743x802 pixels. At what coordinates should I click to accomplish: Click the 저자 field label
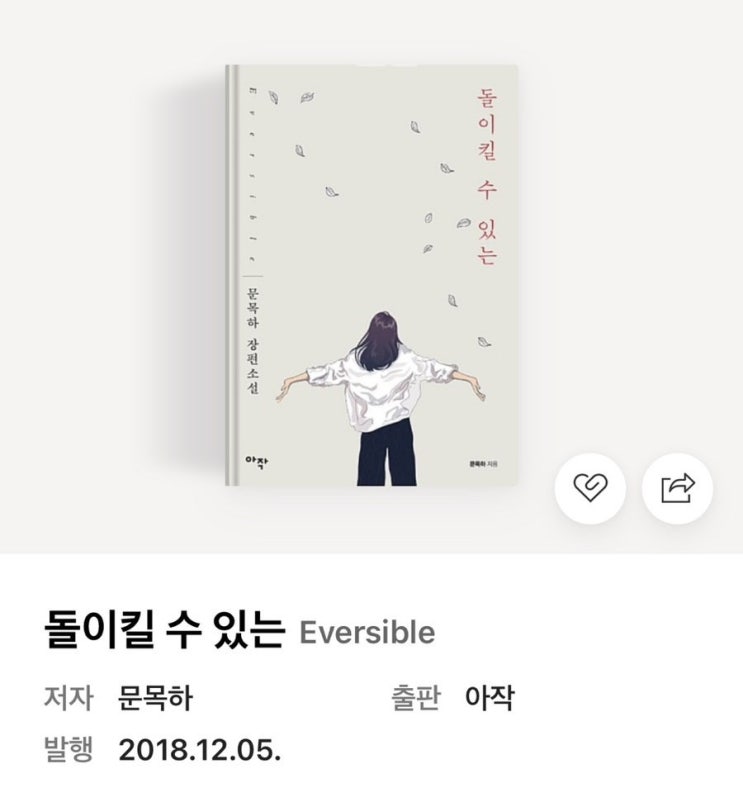[x=69, y=698]
